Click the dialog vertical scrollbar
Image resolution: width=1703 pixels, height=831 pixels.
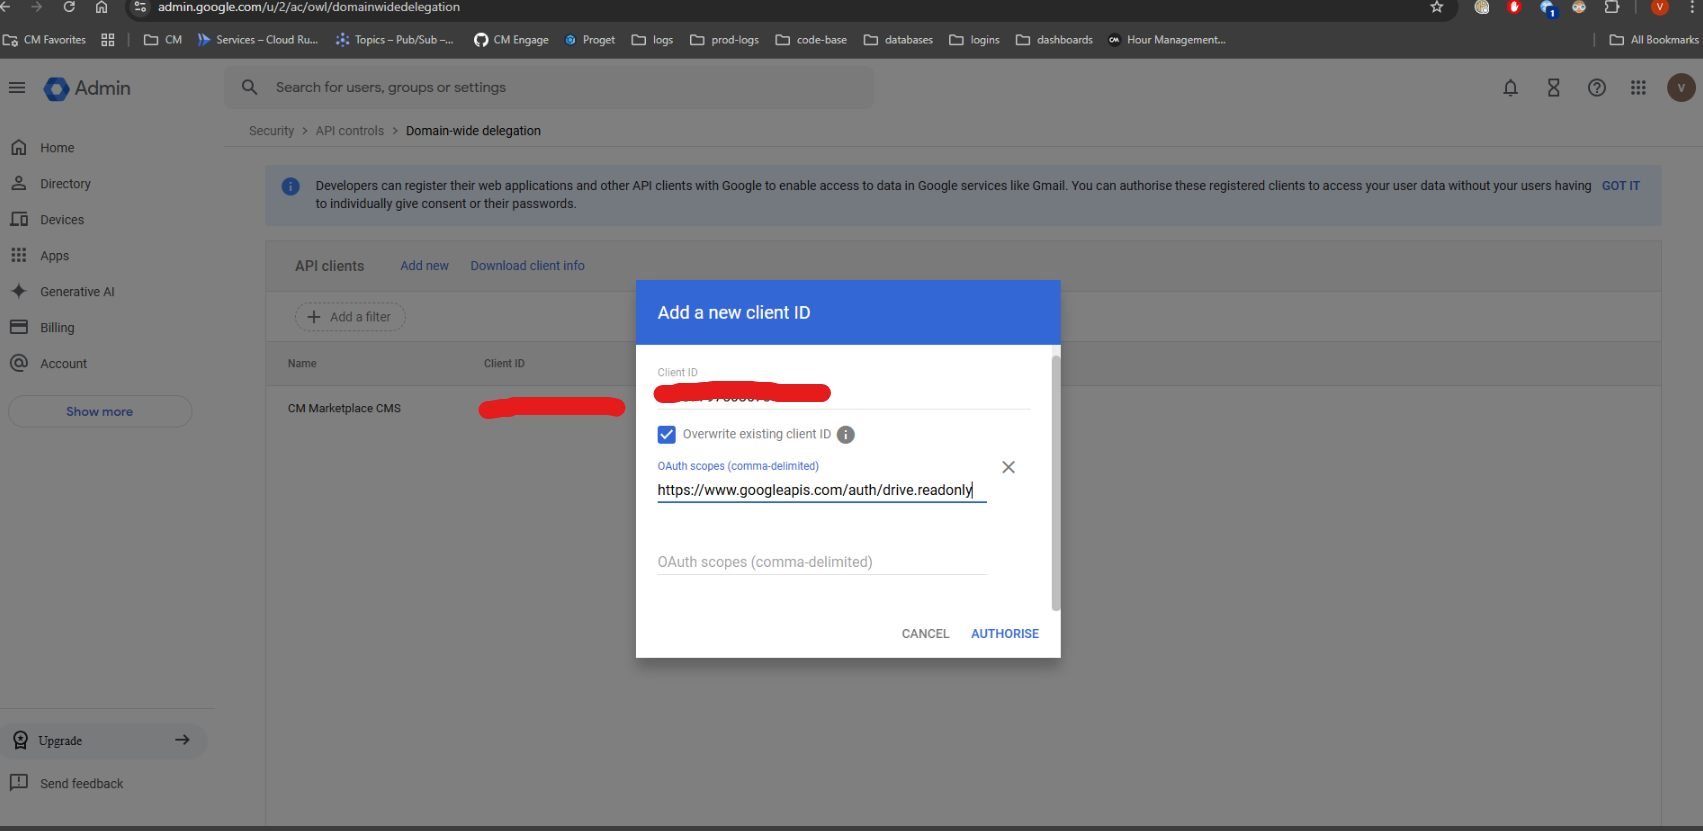pos(1056,482)
